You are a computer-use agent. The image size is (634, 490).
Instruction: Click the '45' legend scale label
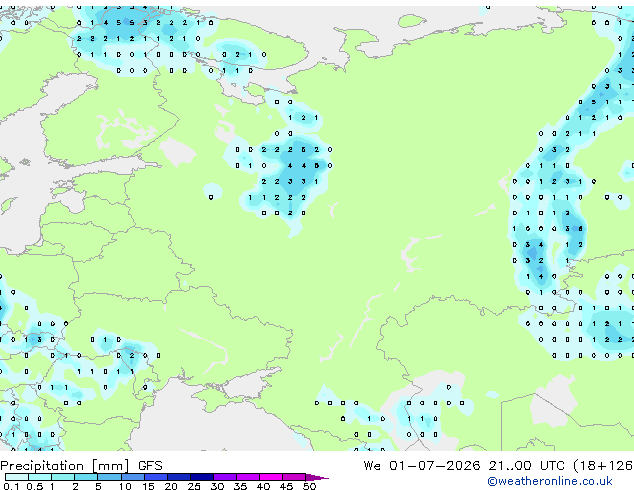pyautogui.click(x=286, y=486)
